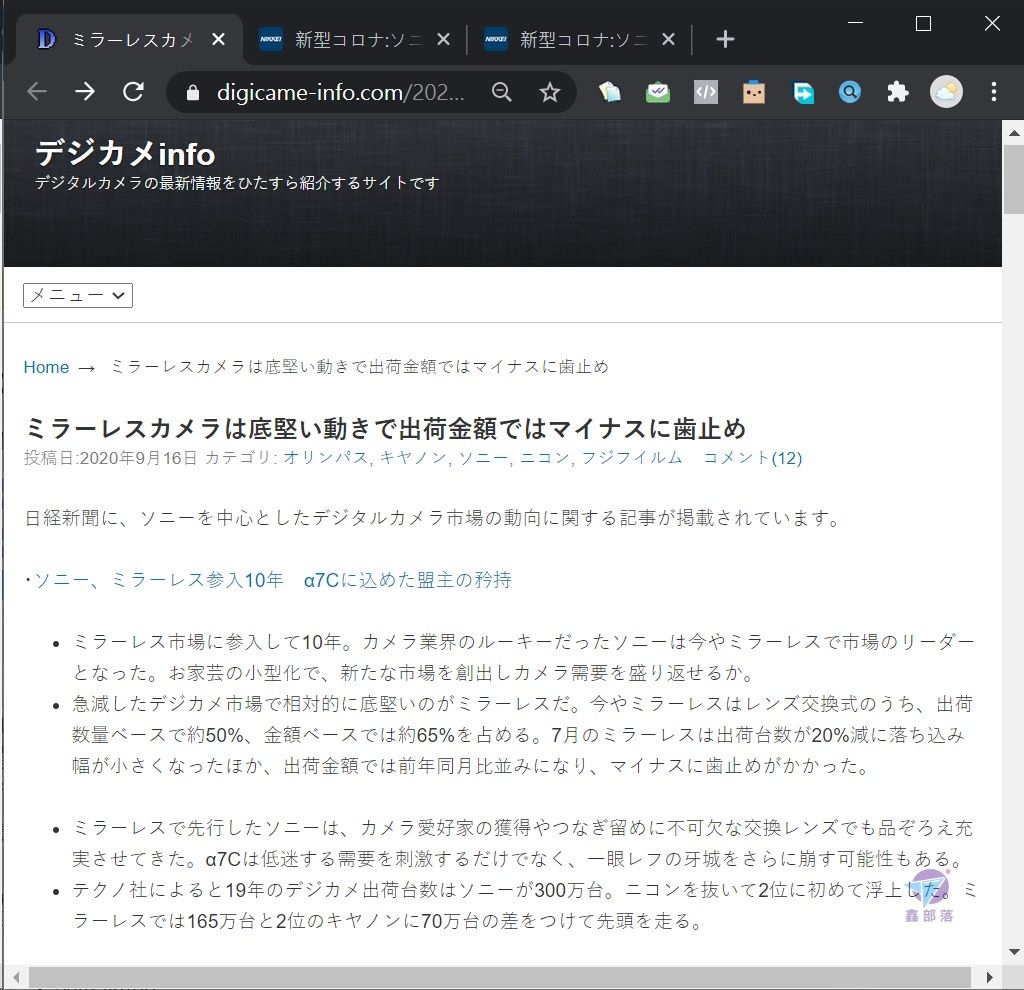Viewport: 1024px width, 990px height.
Task: Click the horizontal scrollbar thumb
Action: [x=500, y=978]
